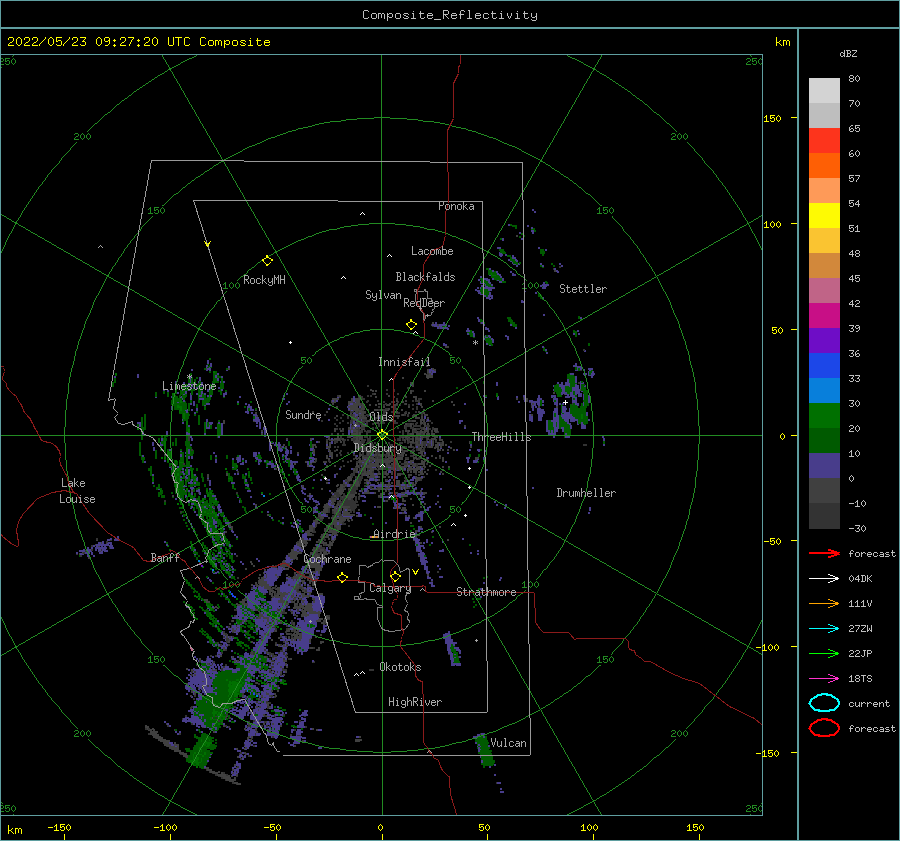Select the purple 39 dBZ color swatch
900x841 pixels.
pyautogui.click(x=824, y=340)
